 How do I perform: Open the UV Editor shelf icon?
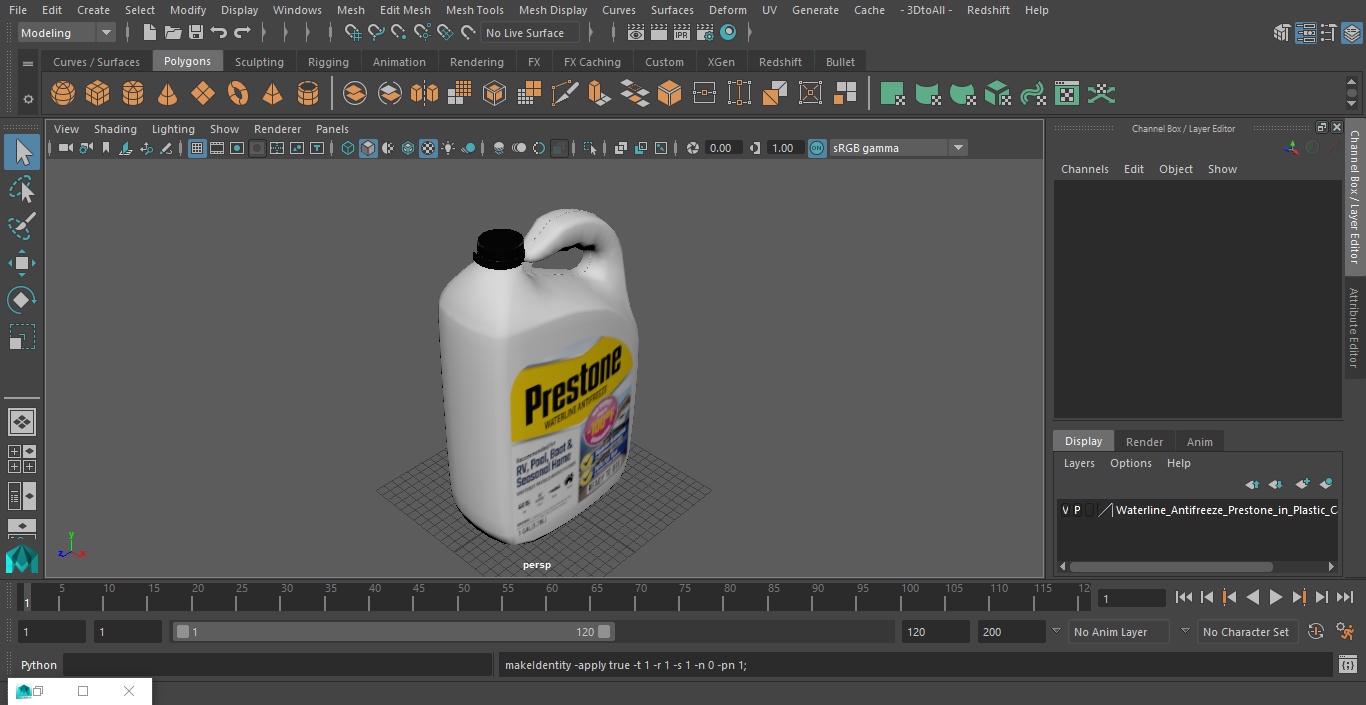point(1067,94)
